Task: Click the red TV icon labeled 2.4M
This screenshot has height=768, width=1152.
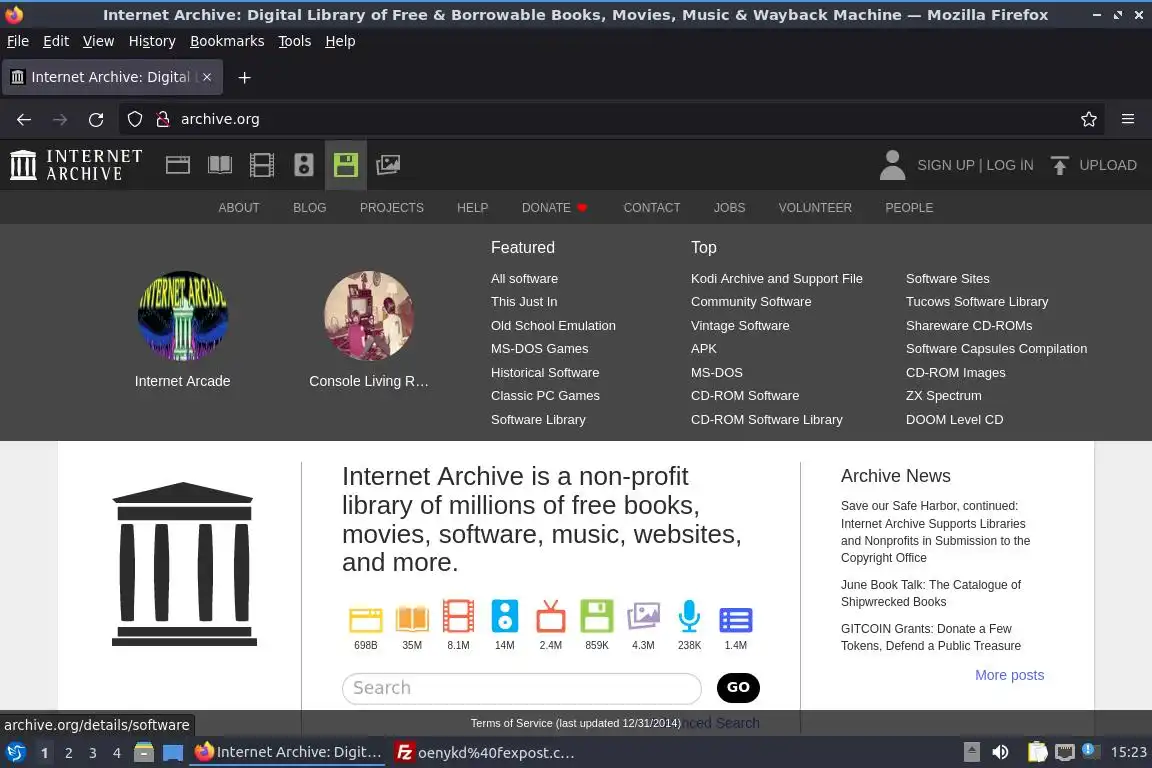Action: (x=550, y=616)
